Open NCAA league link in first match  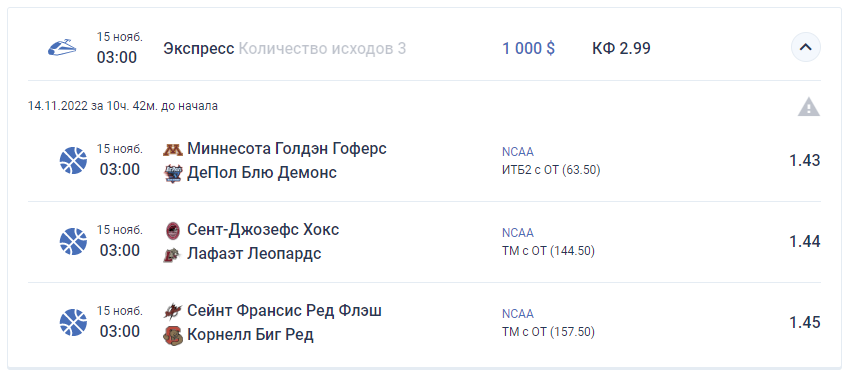pos(518,152)
